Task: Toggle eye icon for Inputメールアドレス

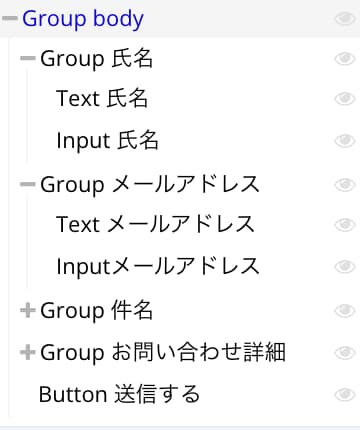Action: [x=345, y=266]
